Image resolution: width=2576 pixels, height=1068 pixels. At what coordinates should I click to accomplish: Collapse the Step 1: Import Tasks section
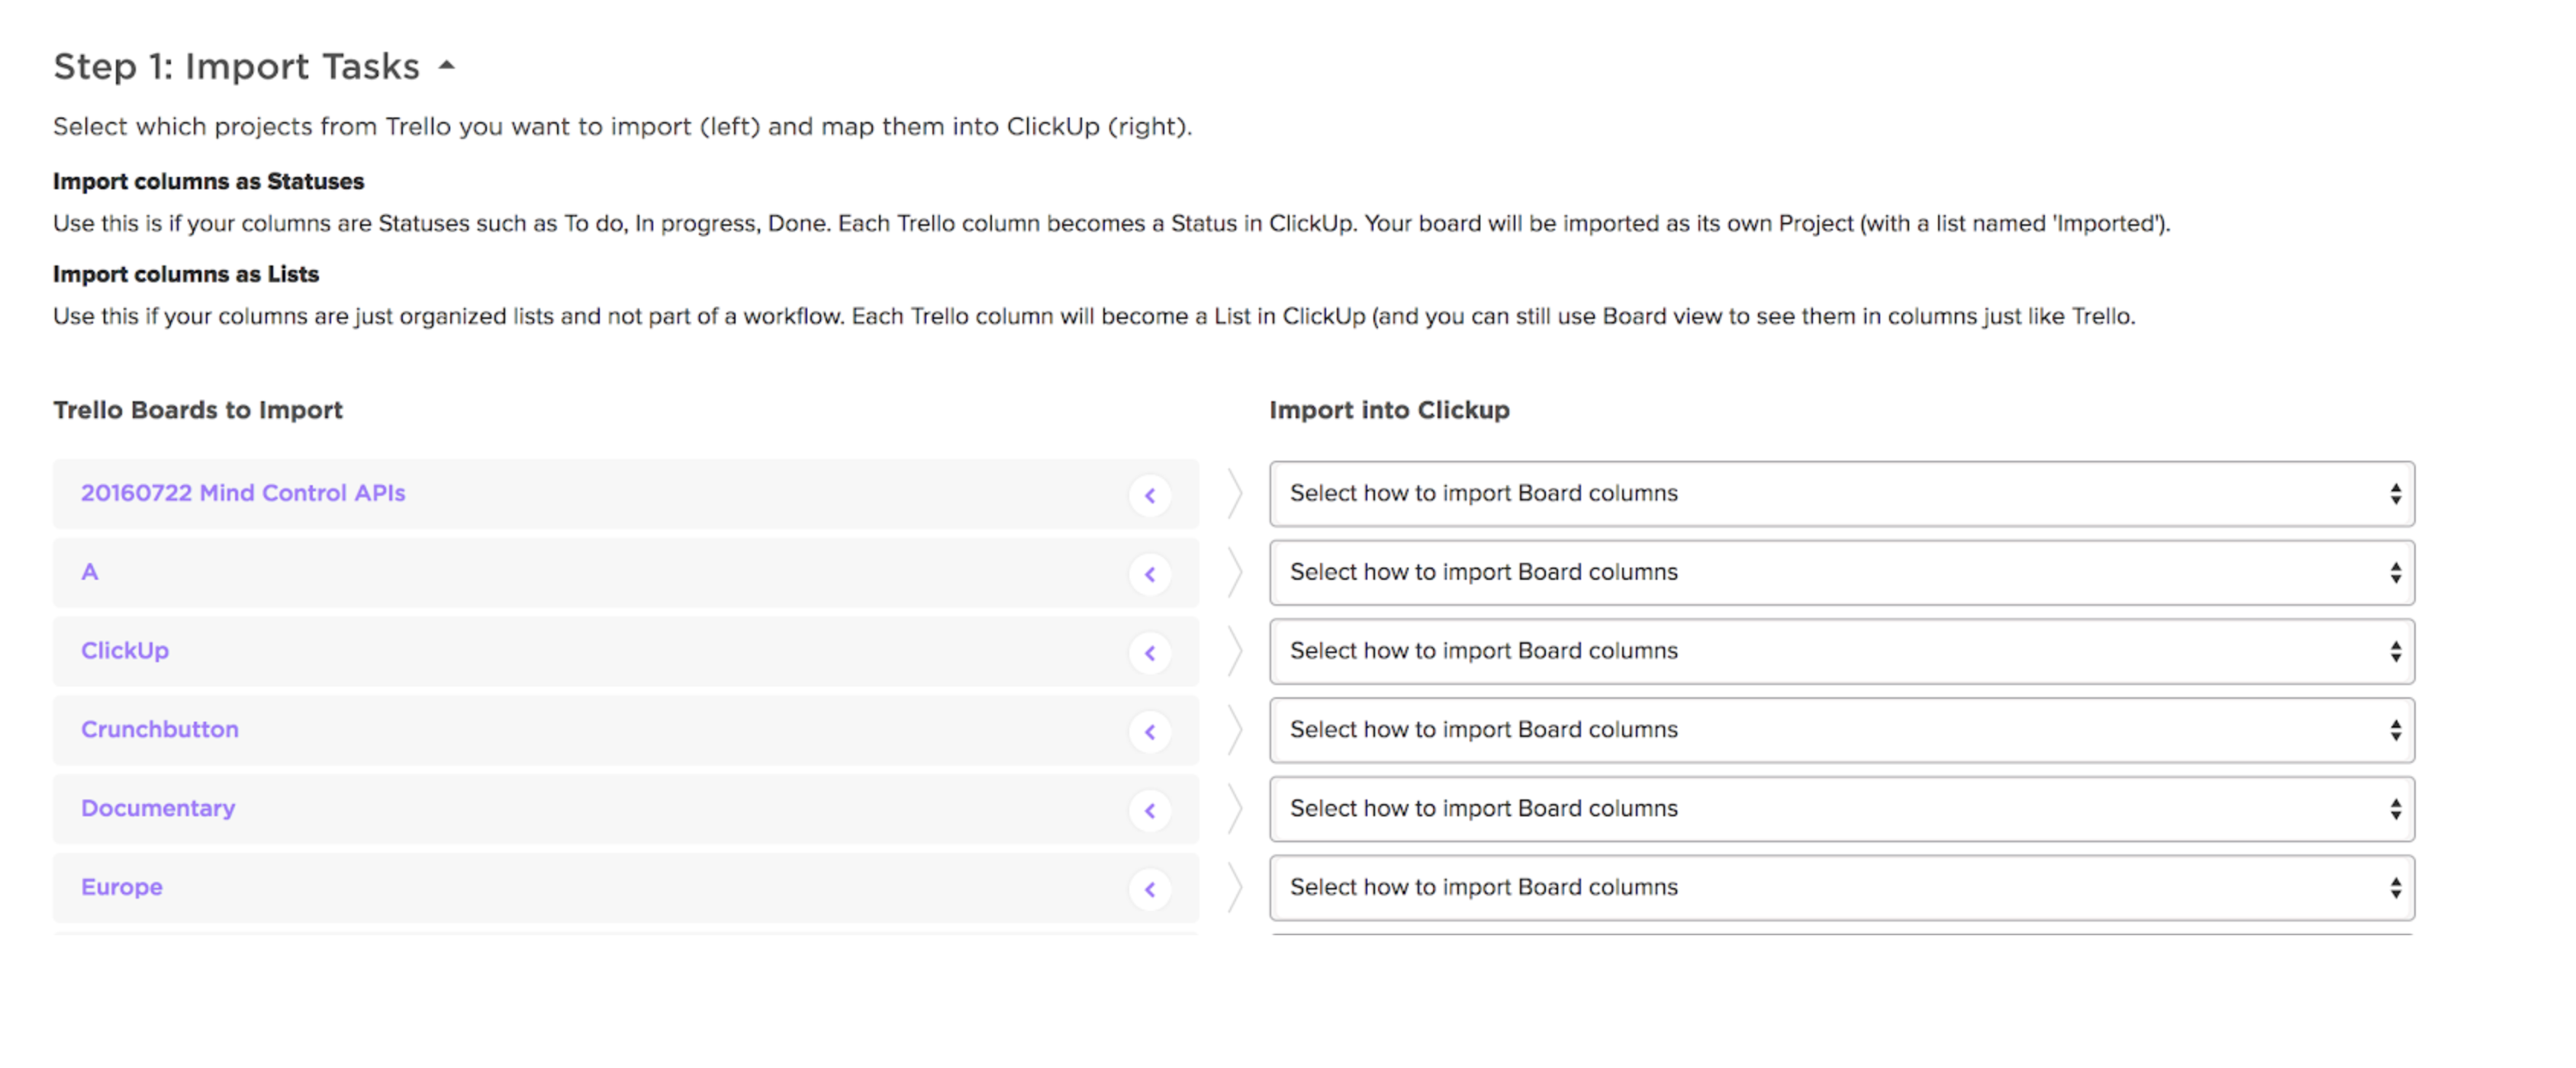click(447, 66)
